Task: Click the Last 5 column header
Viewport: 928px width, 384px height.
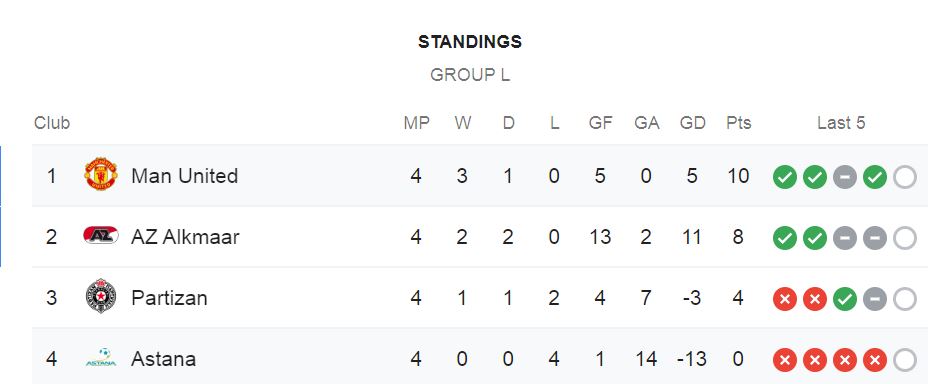Action: (x=841, y=122)
